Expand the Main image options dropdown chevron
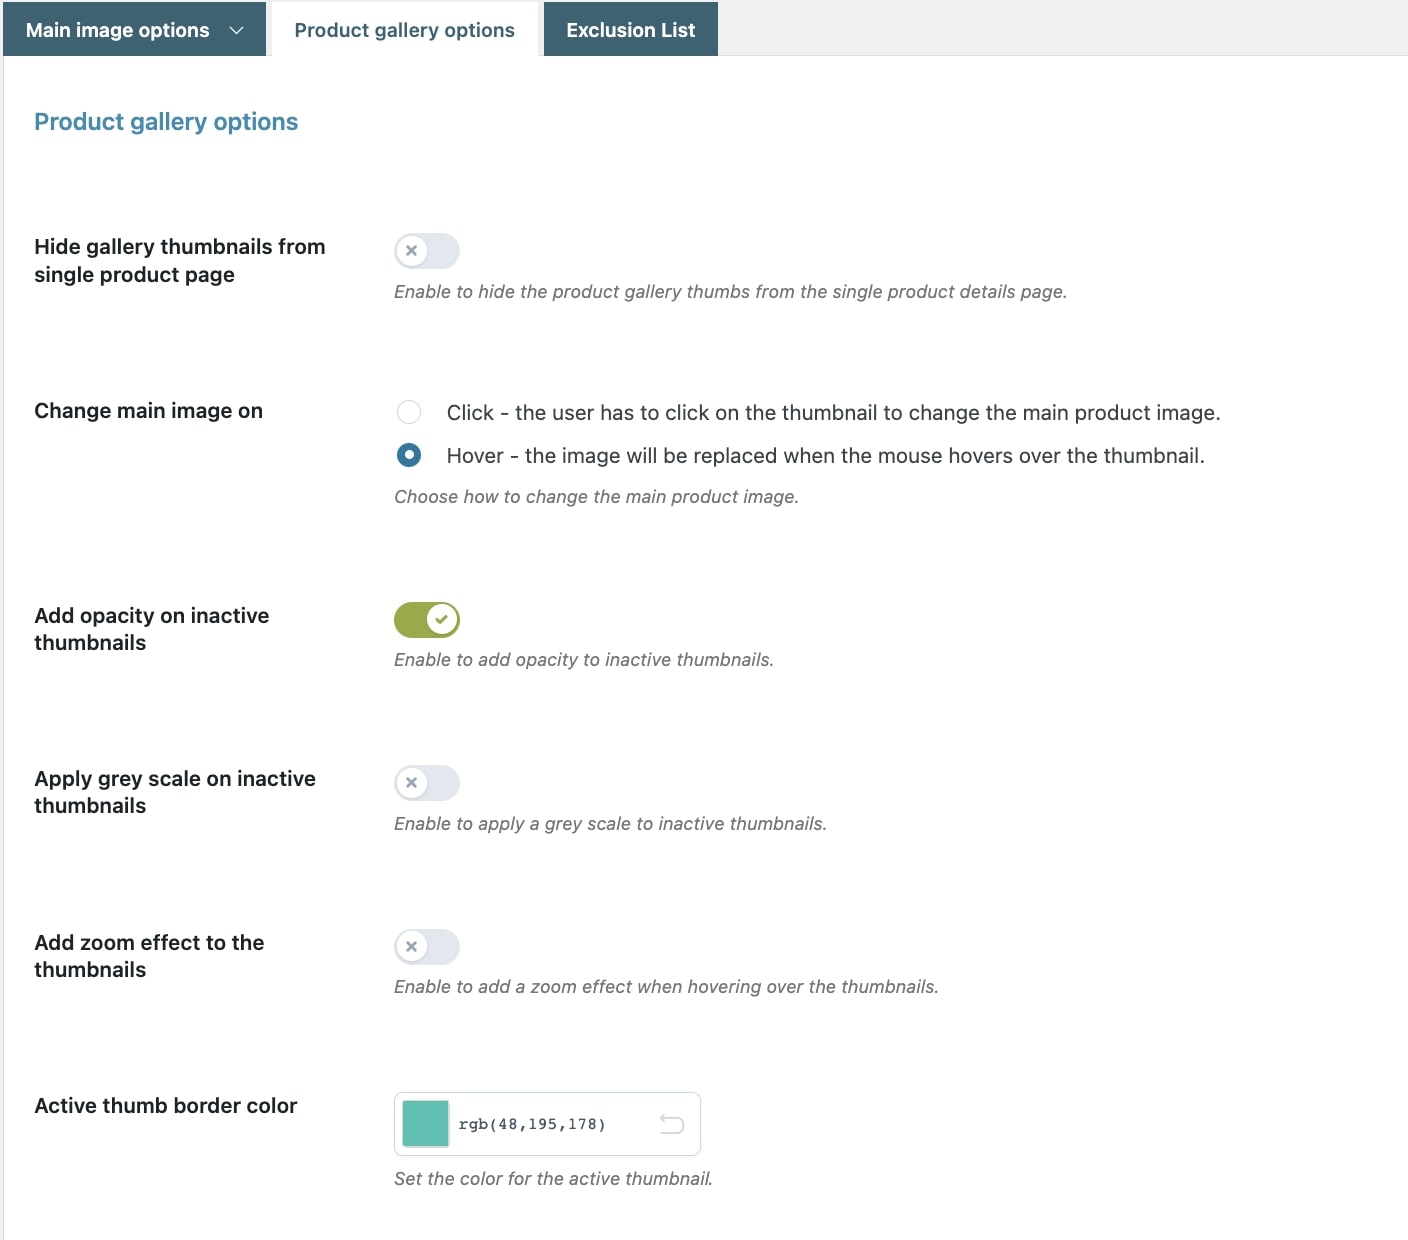1408x1240 pixels. click(237, 30)
